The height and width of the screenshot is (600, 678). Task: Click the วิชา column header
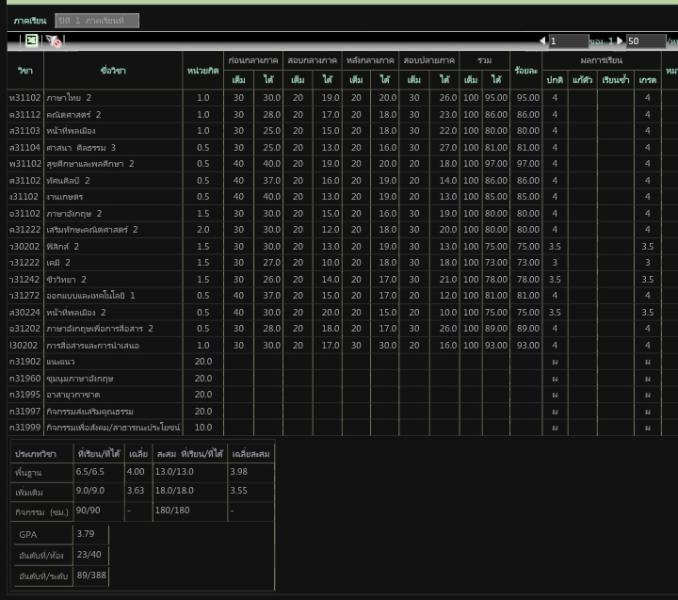(25, 70)
